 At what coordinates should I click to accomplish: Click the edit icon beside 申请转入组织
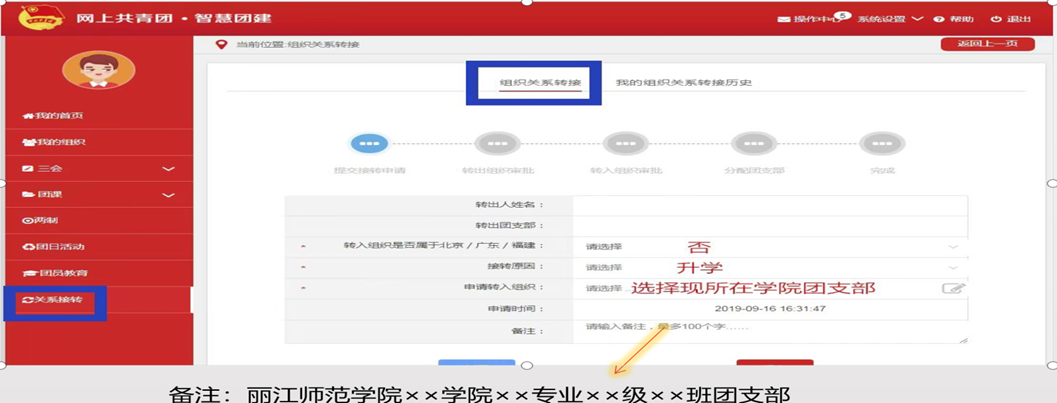click(x=953, y=288)
